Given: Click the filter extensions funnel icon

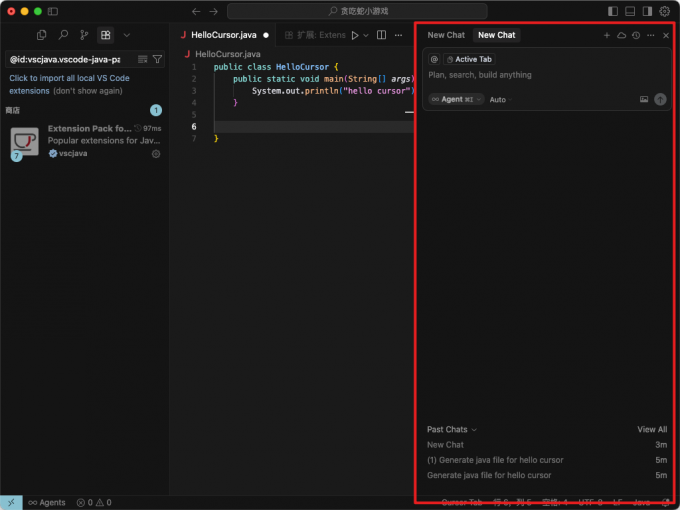Looking at the screenshot, I should (x=157, y=59).
